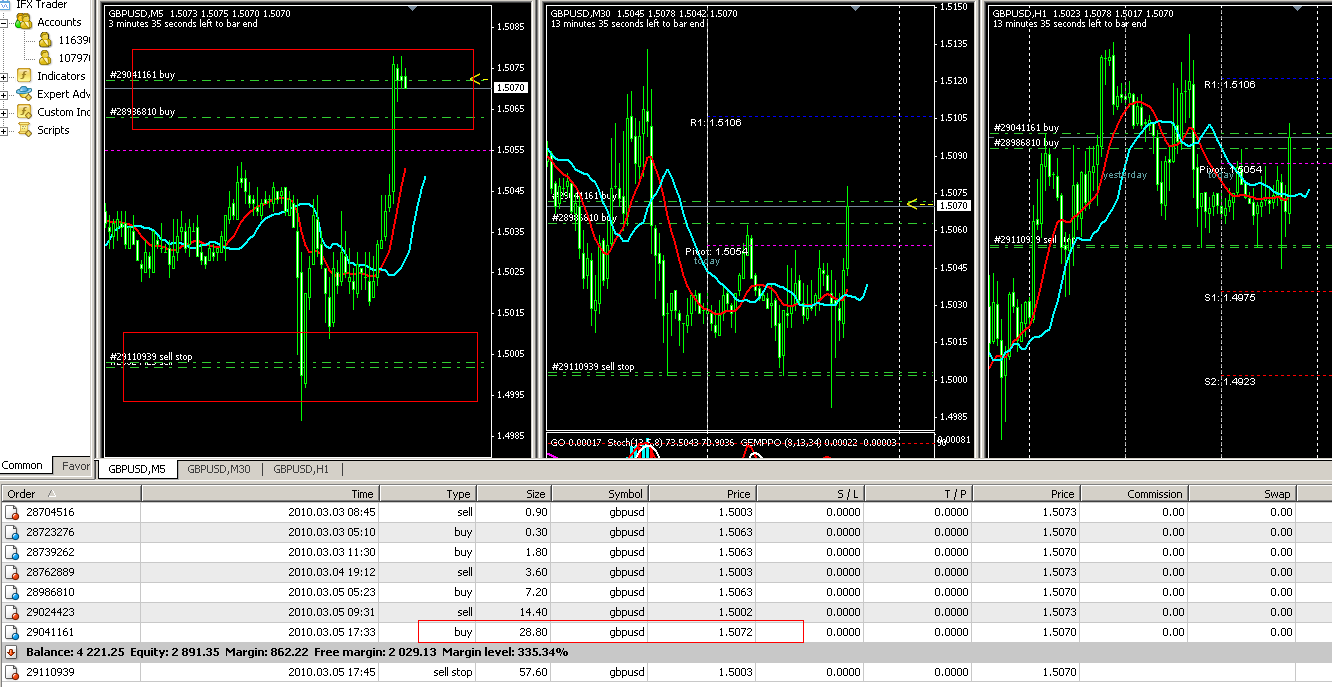1332x687 pixels.
Task: Select the Indicators icon in Navigator
Action: (x=24, y=76)
